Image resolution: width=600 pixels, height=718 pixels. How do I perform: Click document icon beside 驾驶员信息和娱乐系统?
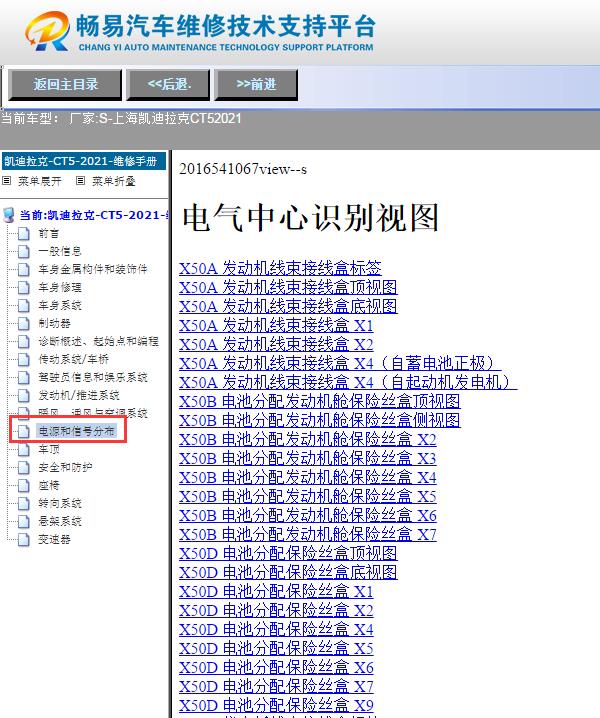click(23, 377)
